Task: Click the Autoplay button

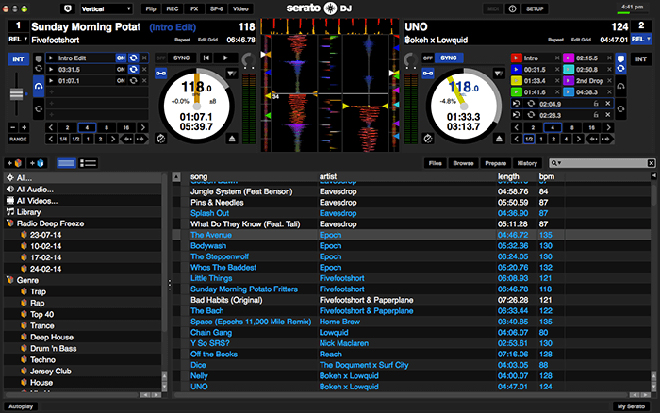Action: click(x=20, y=406)
